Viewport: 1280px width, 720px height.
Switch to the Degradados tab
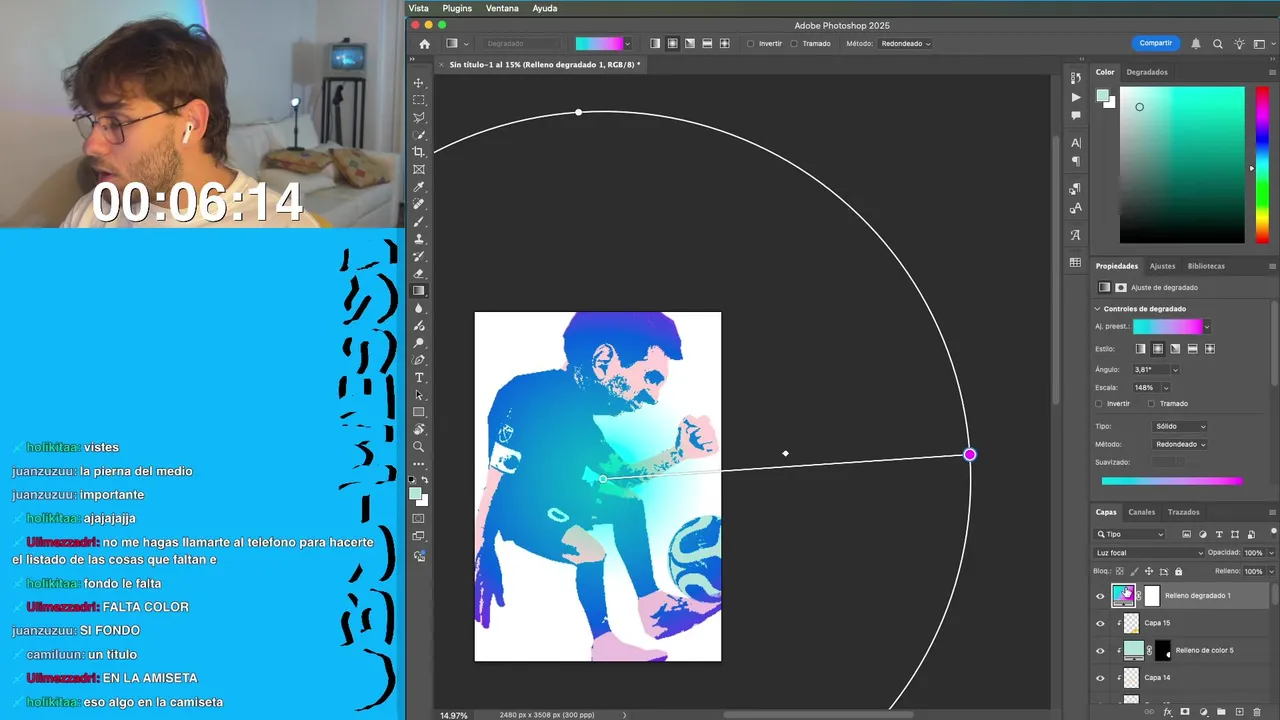(1147, 72)
